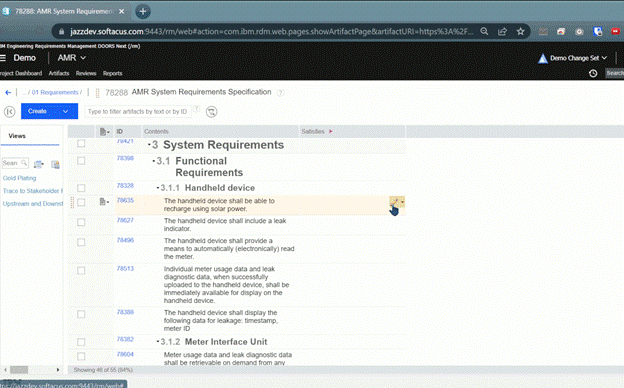Click the red YouTube extension icon
The image size is (624, 388).
[x=616, y=31]
